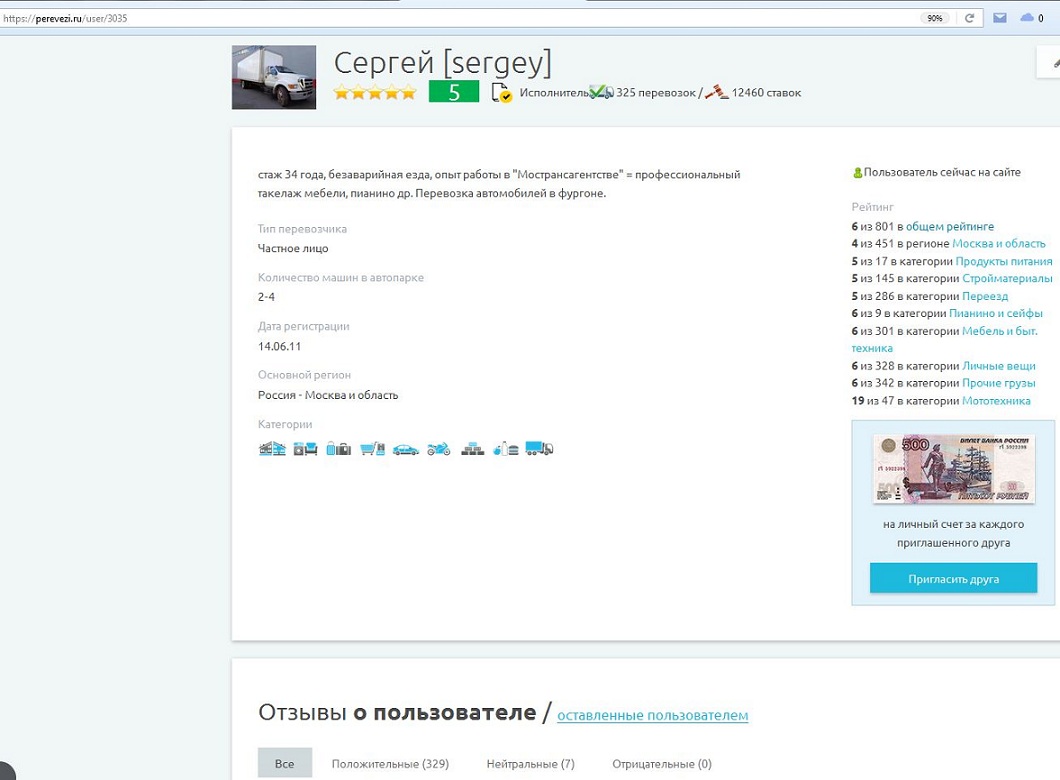This screenshot has height=780, width=1060.
Task: Click the passenger car category icon
Action: 406,449
